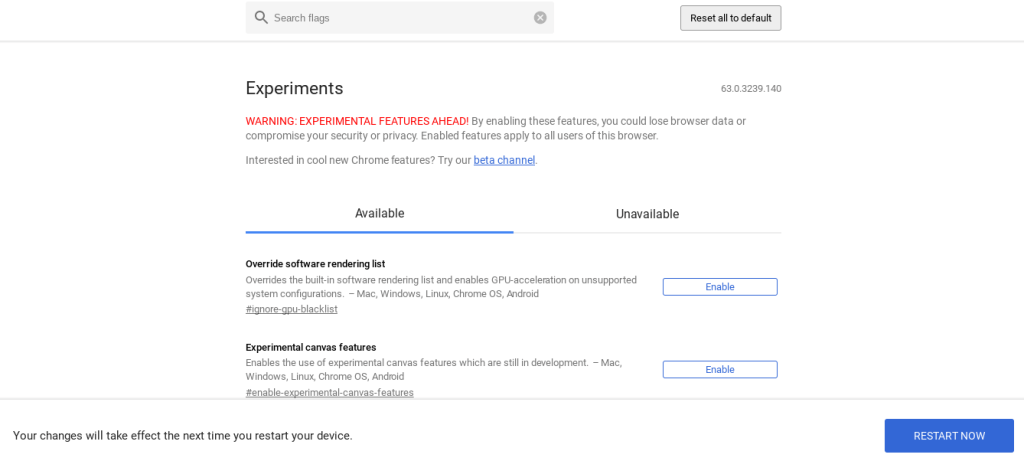Screen dimensions: 1024x461
Task: Click the version number 63.0.3239.140
Action: click(x=750, y=89)
